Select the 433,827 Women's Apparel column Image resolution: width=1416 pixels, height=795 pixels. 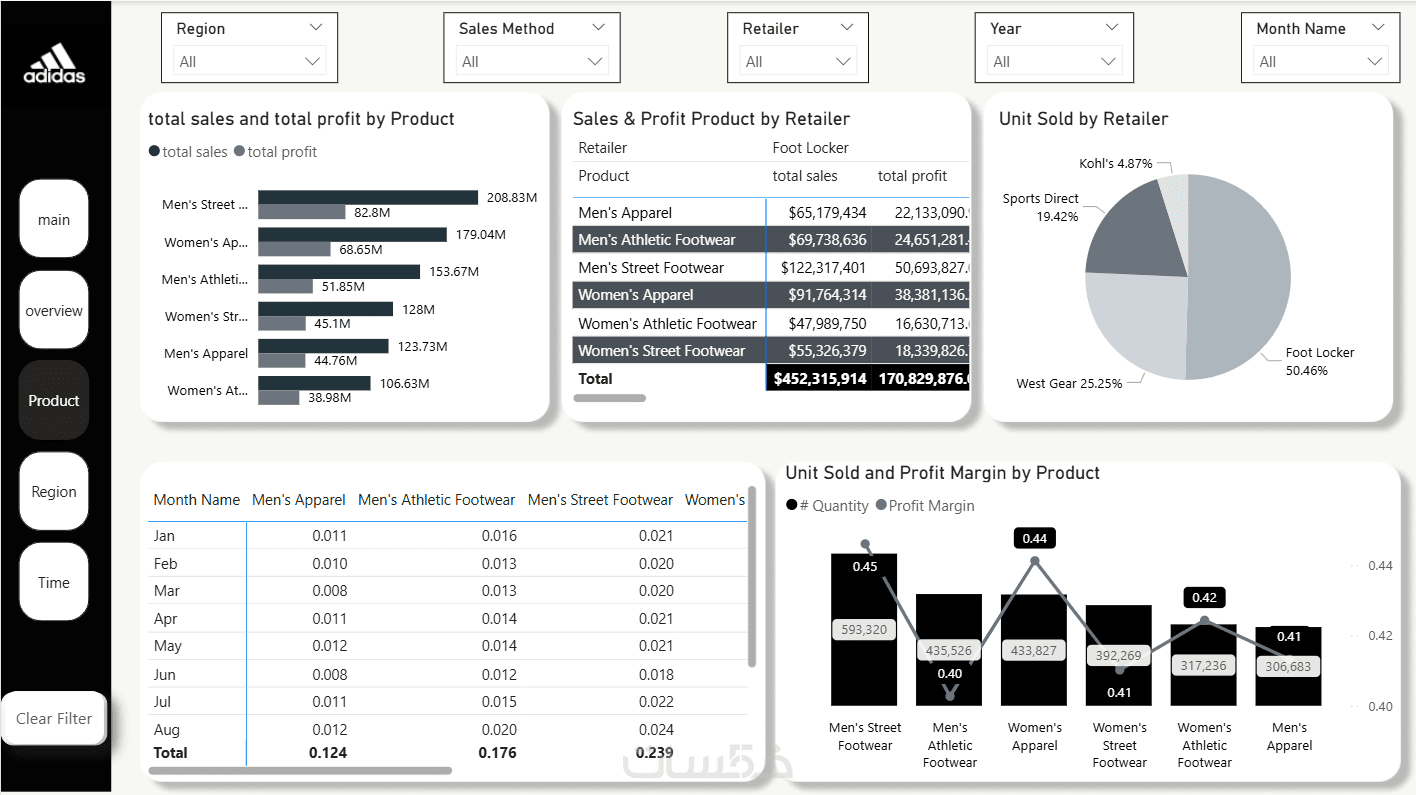coord(1034,650)
